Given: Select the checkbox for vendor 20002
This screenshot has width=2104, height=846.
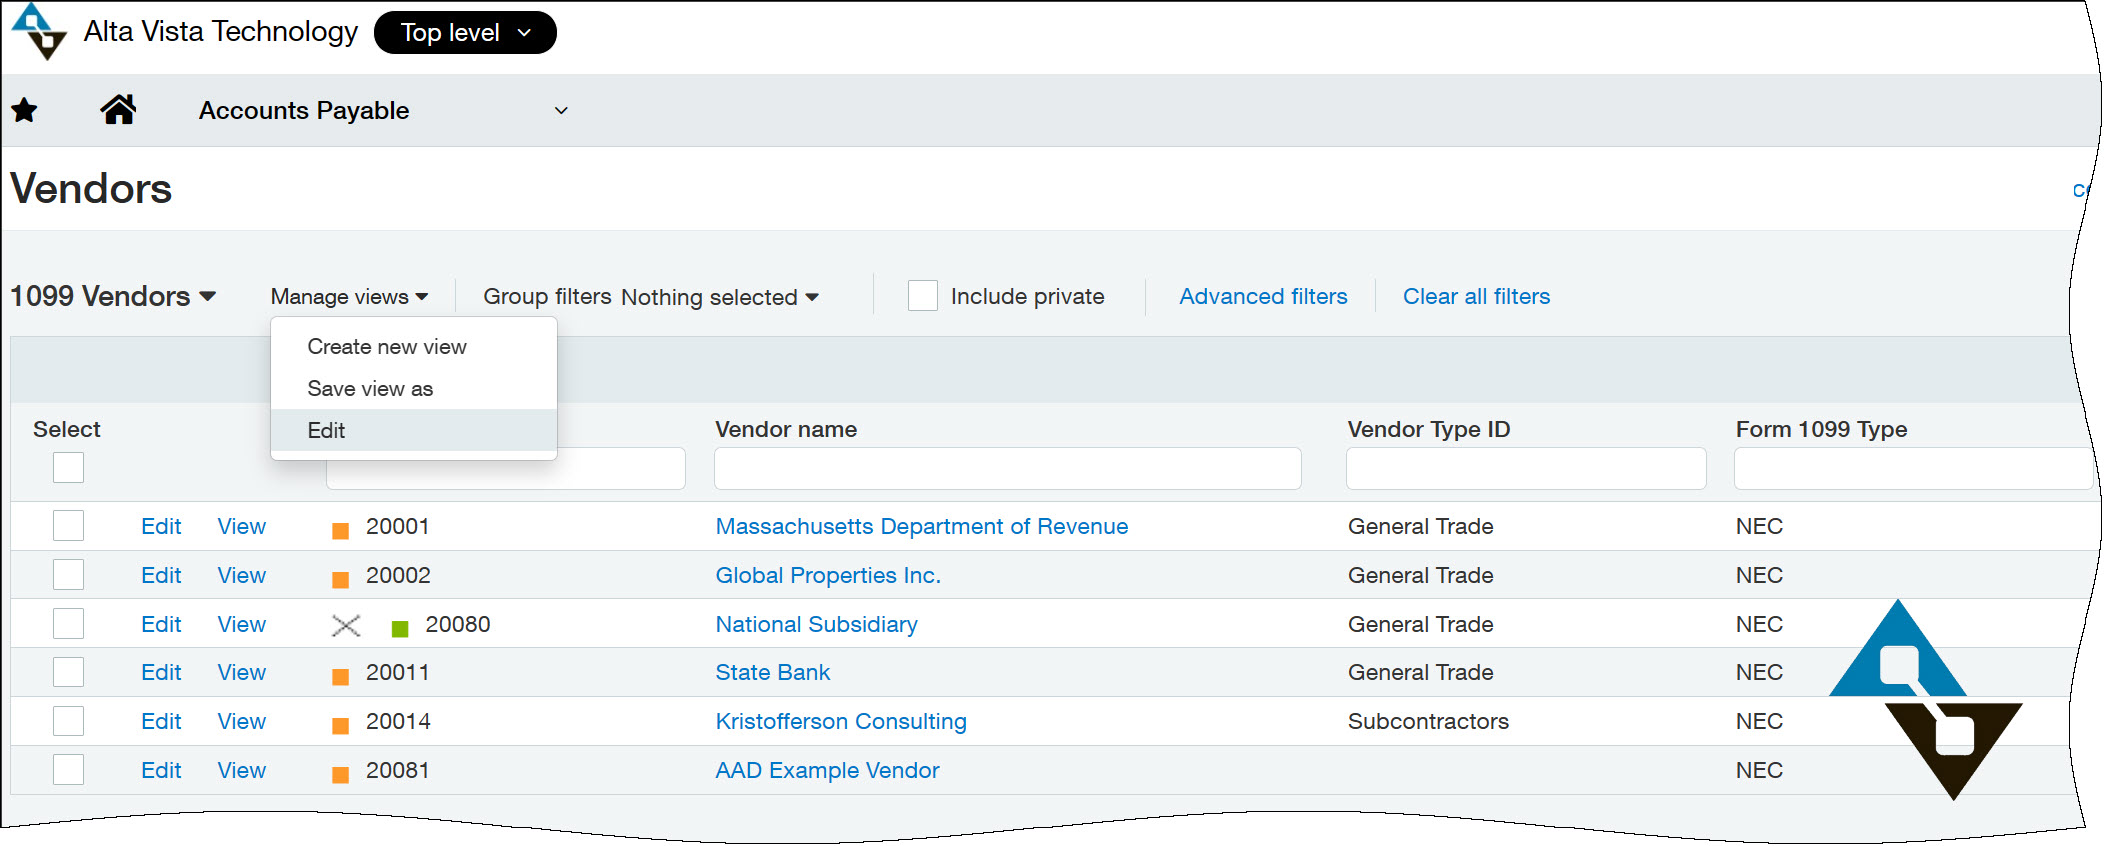Looking at the screenshot, I should coord(69,575).
